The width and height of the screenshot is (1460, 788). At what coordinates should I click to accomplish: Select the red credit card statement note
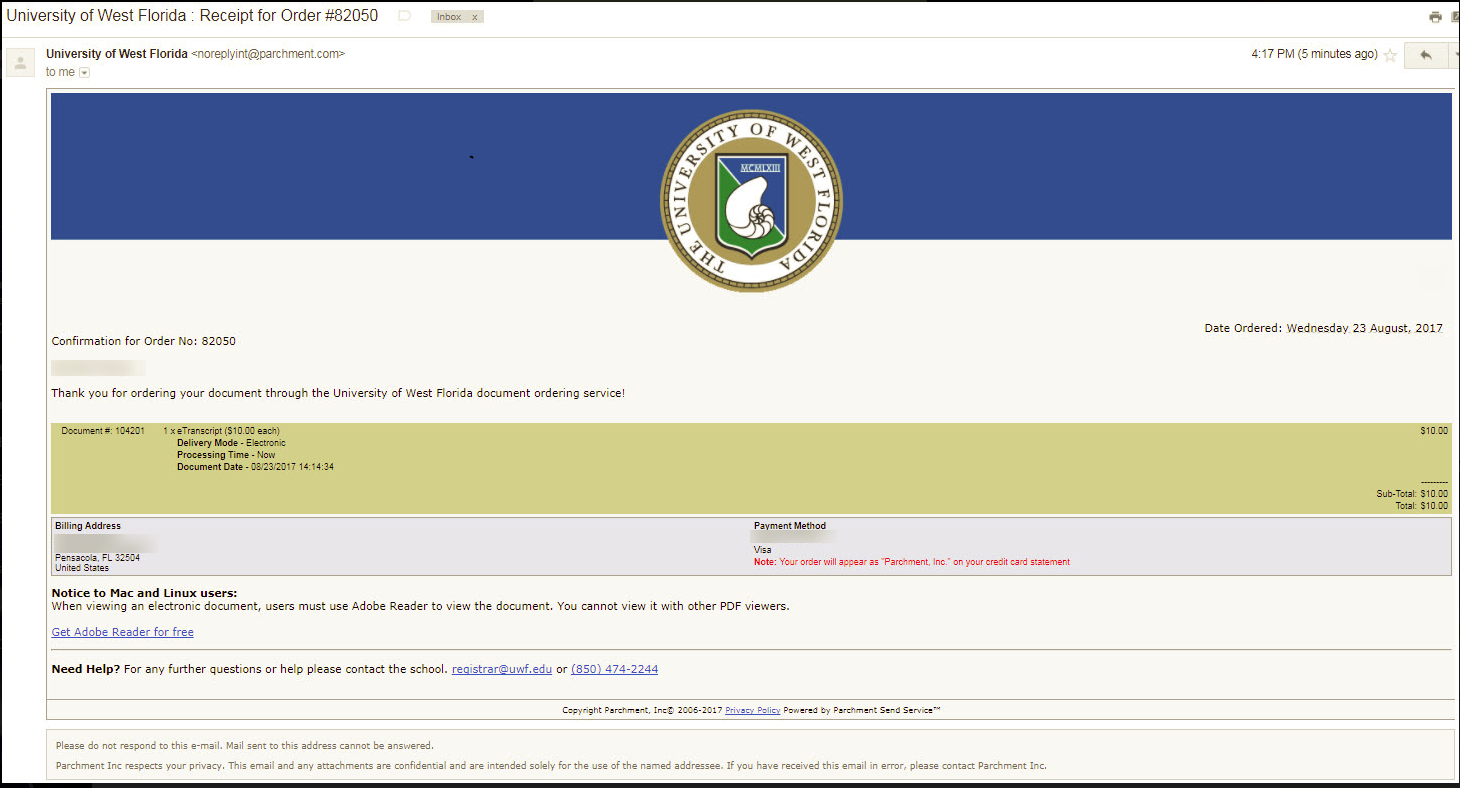912,562
